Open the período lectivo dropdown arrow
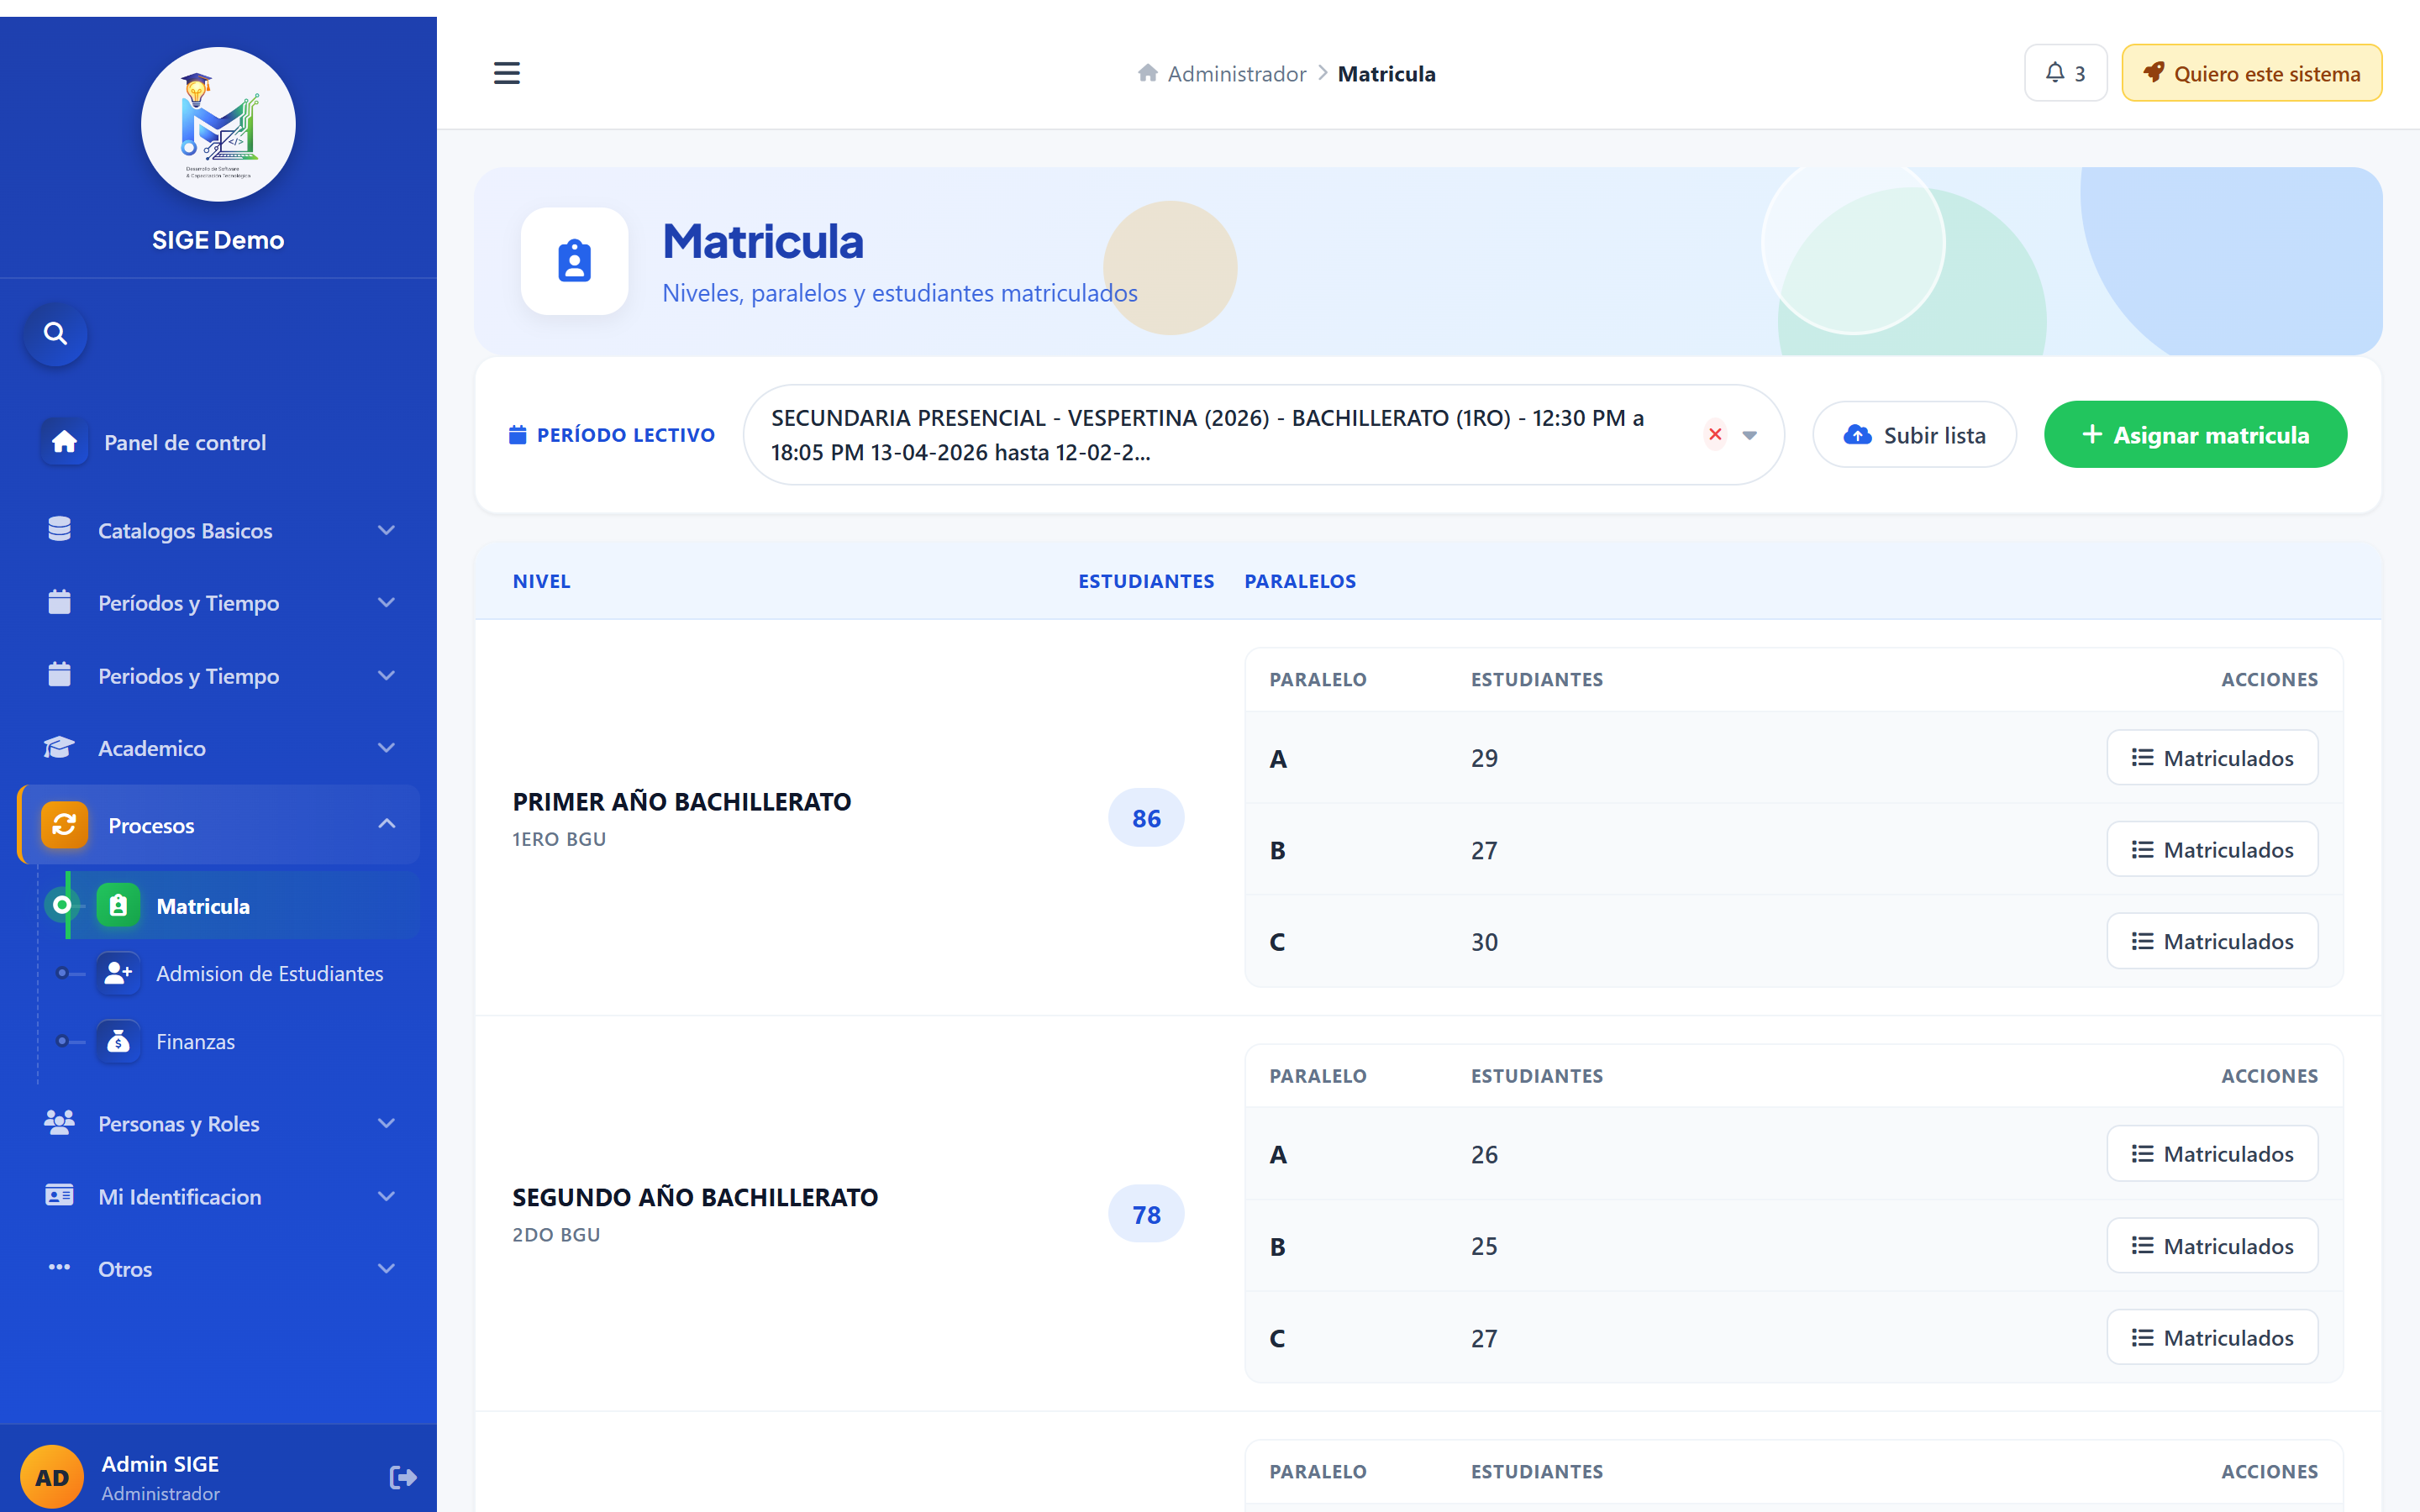Image resolution: width=2420 pixels, height=1512 pixels. click(x=1750, y=435)
